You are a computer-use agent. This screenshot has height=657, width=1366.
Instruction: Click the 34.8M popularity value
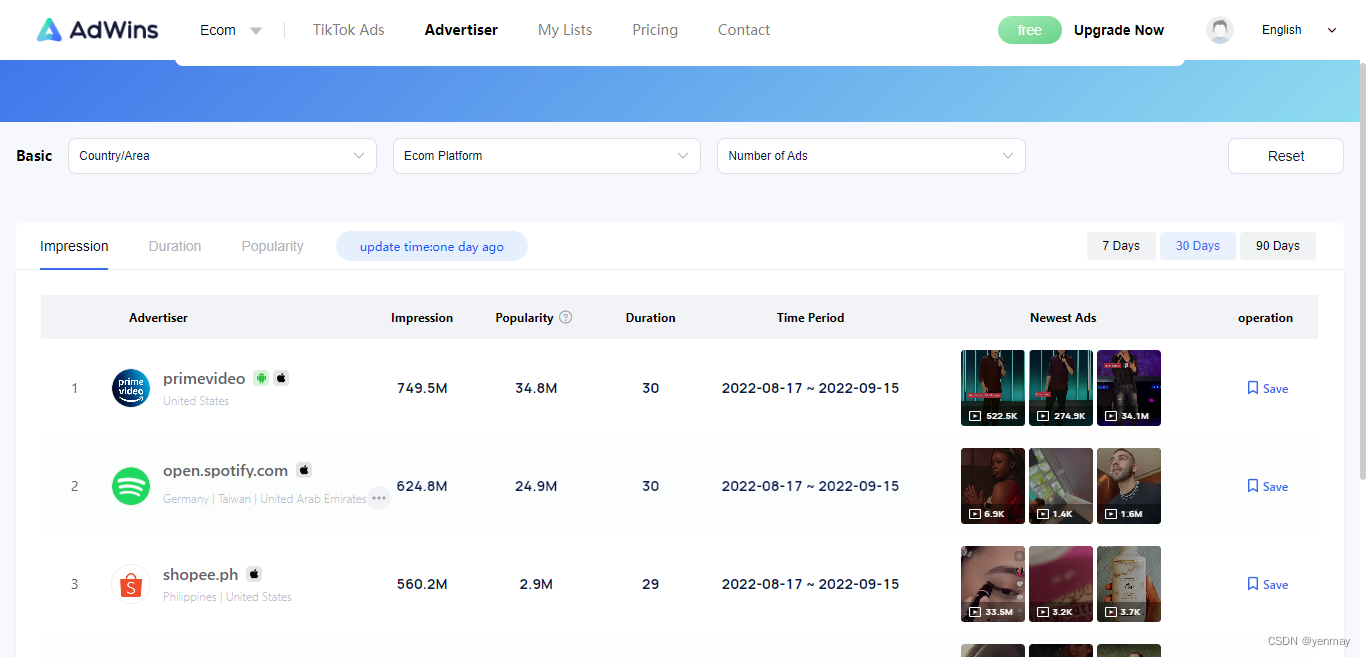click(536, 388)
